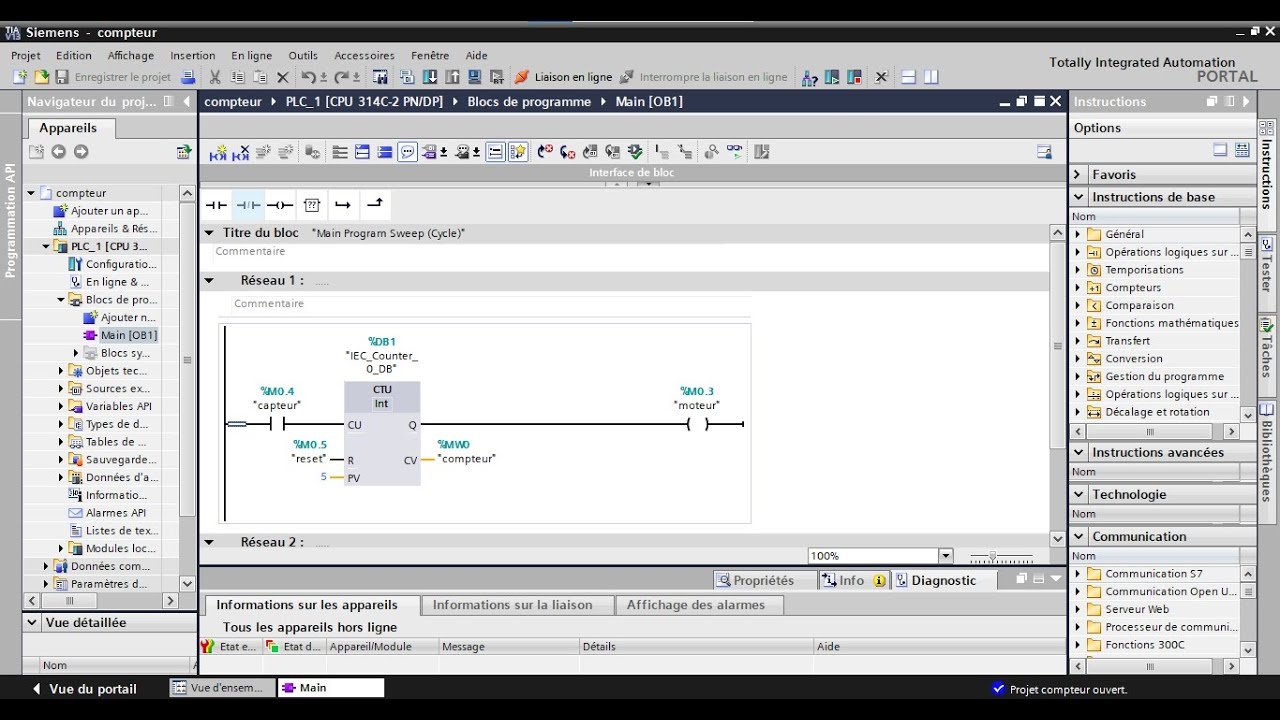Click Enregistrer le projet button

coord(112,77)
